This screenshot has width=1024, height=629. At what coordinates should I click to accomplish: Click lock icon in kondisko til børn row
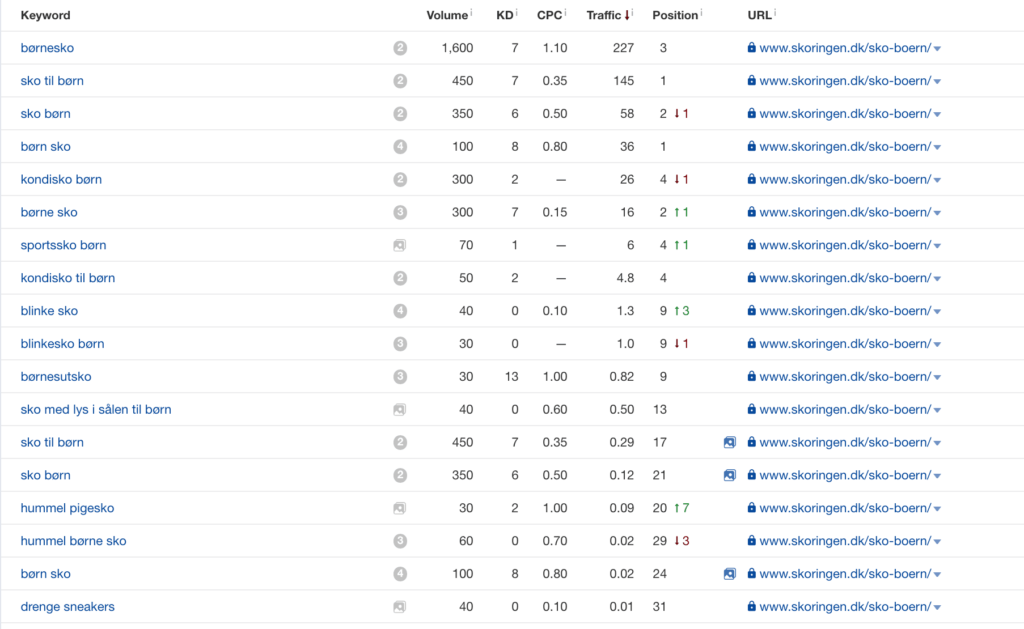pos(751,278)
